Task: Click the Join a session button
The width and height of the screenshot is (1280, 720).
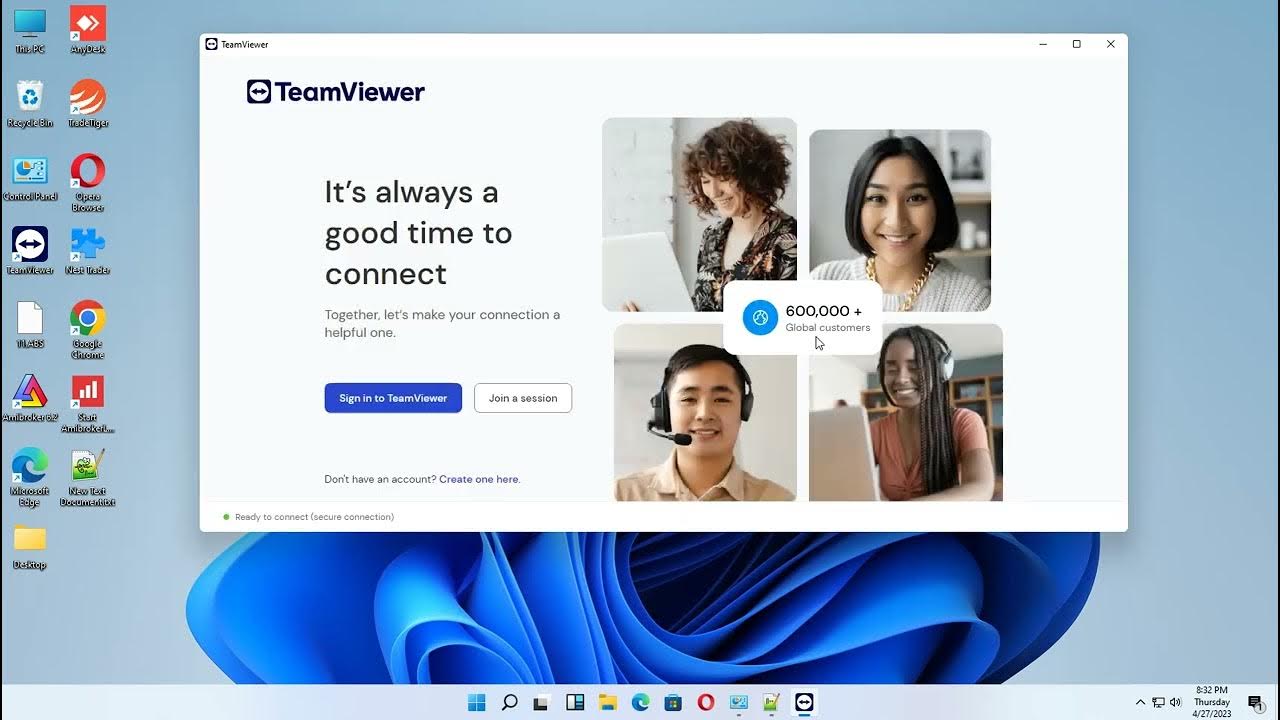Action: (x=523, y=398)
